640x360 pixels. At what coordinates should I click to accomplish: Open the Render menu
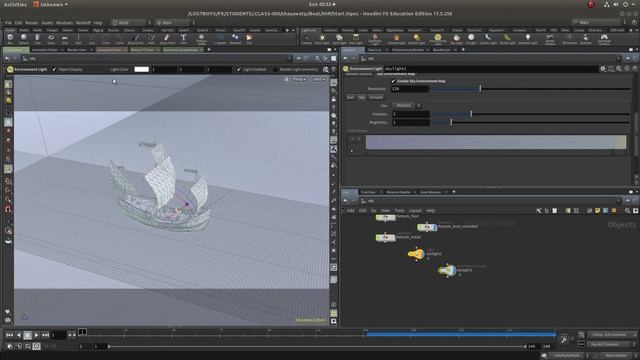pos(31,23)
